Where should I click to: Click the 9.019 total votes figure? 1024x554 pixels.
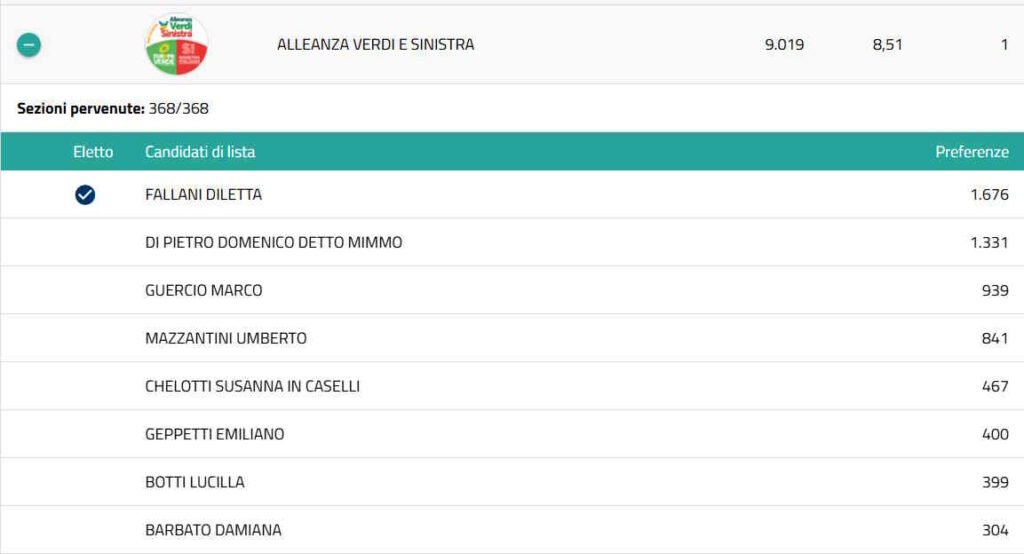[784, 45]
